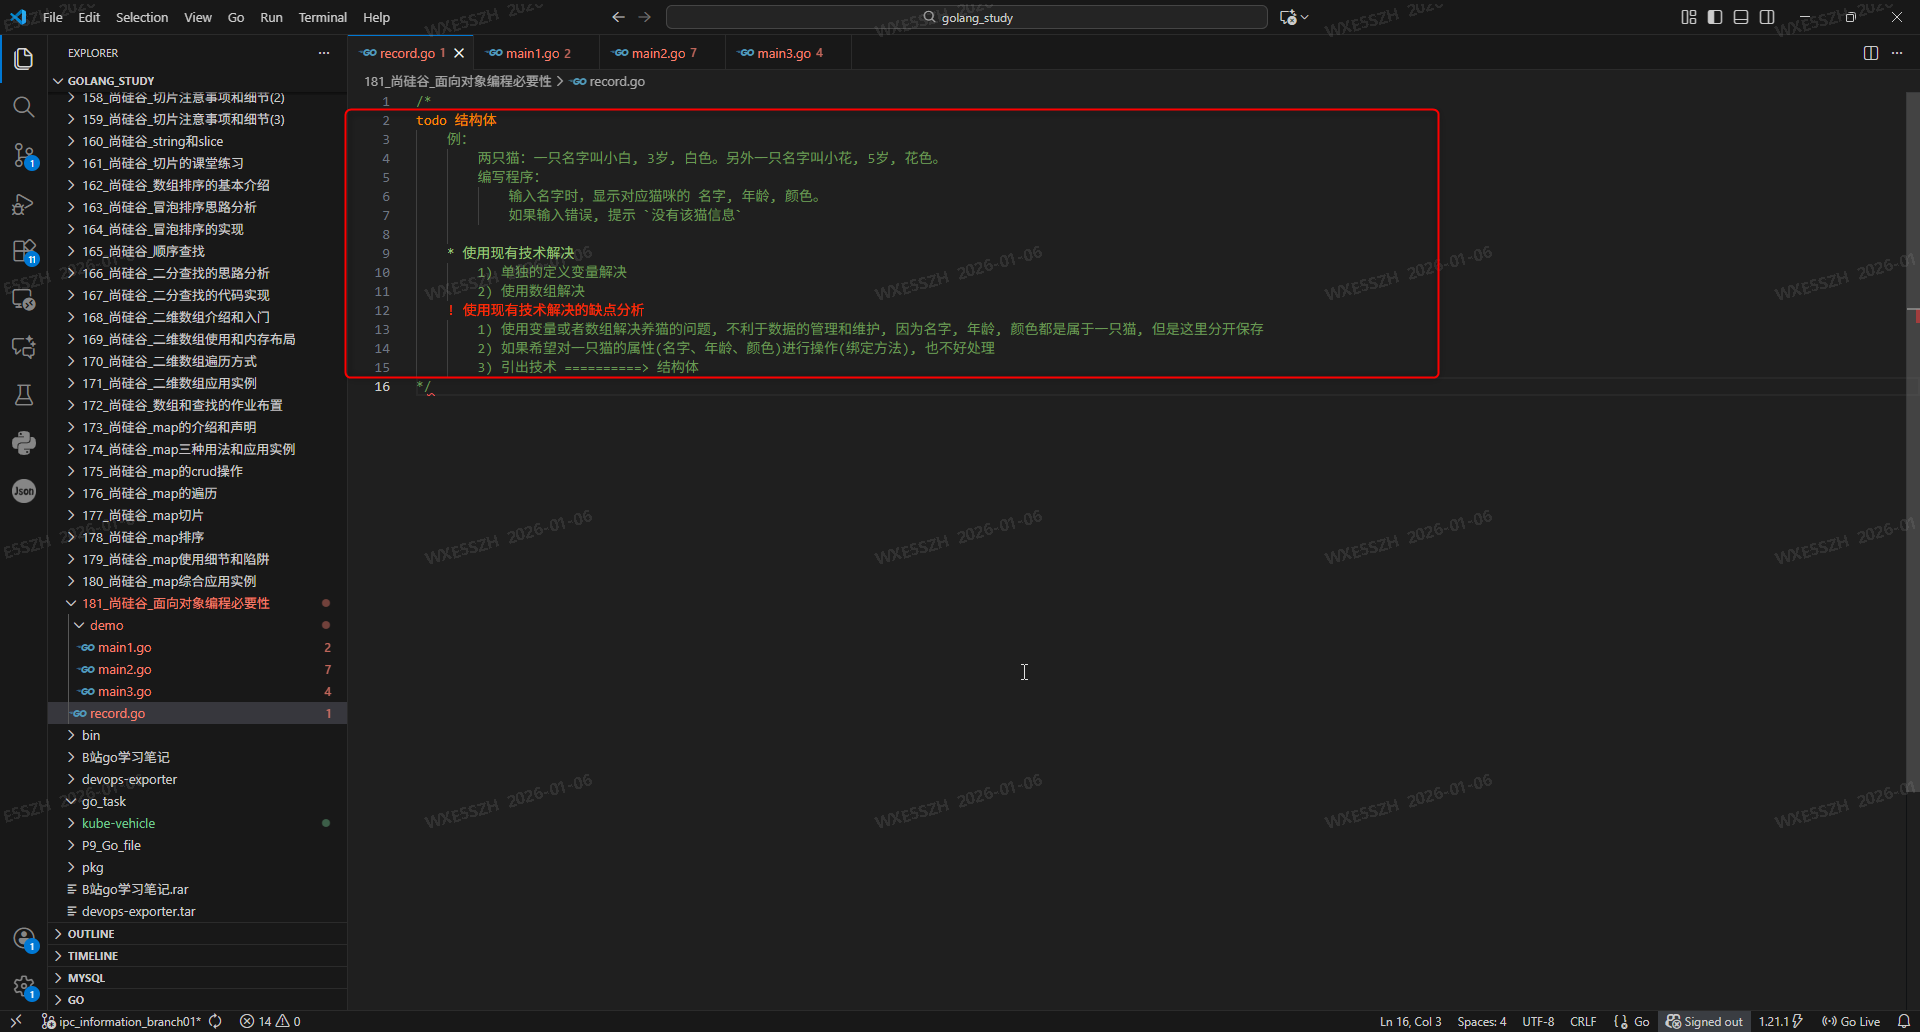Open Explorer Views and More Actions ellipsis

[324, 53]
